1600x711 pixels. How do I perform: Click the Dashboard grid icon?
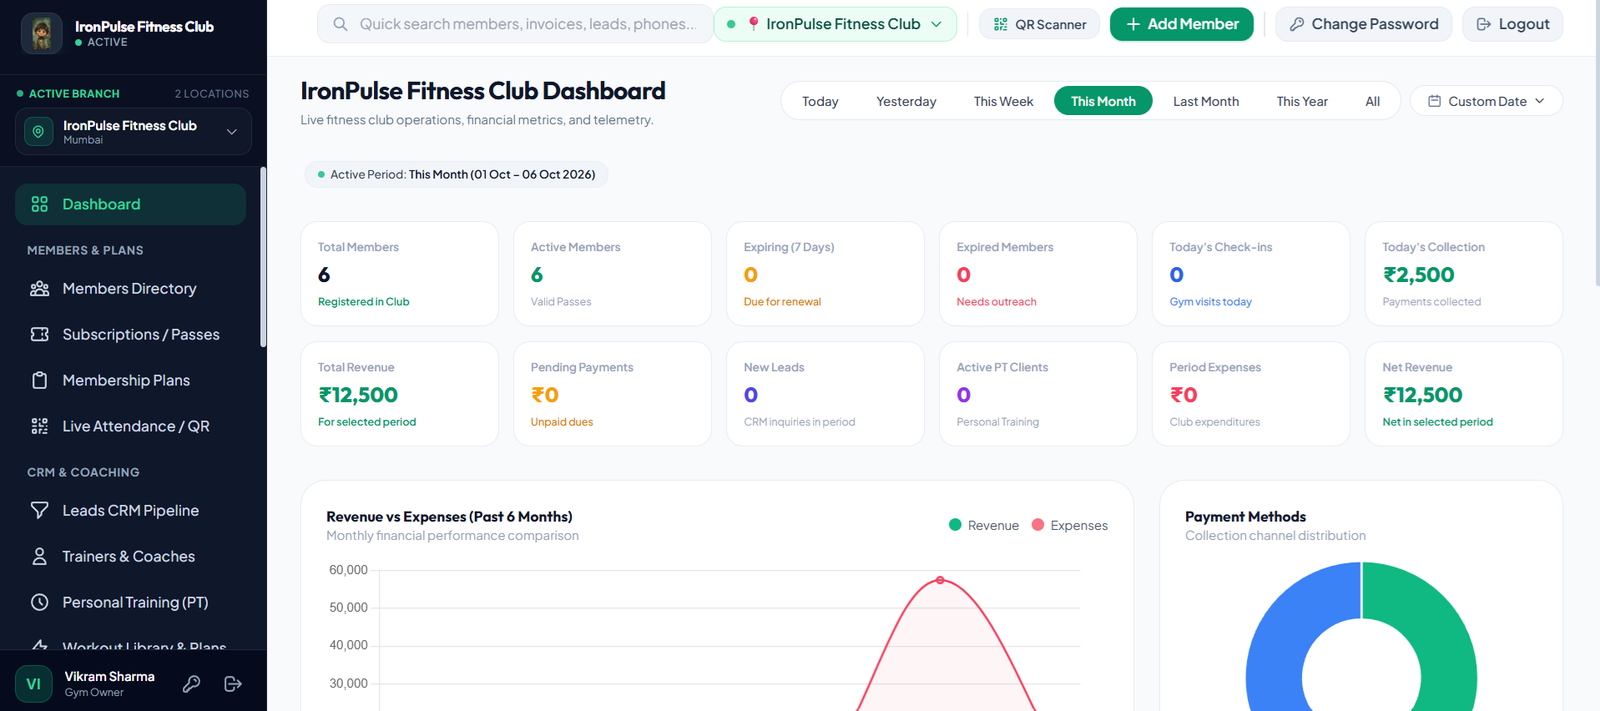[x=39, y=204]
